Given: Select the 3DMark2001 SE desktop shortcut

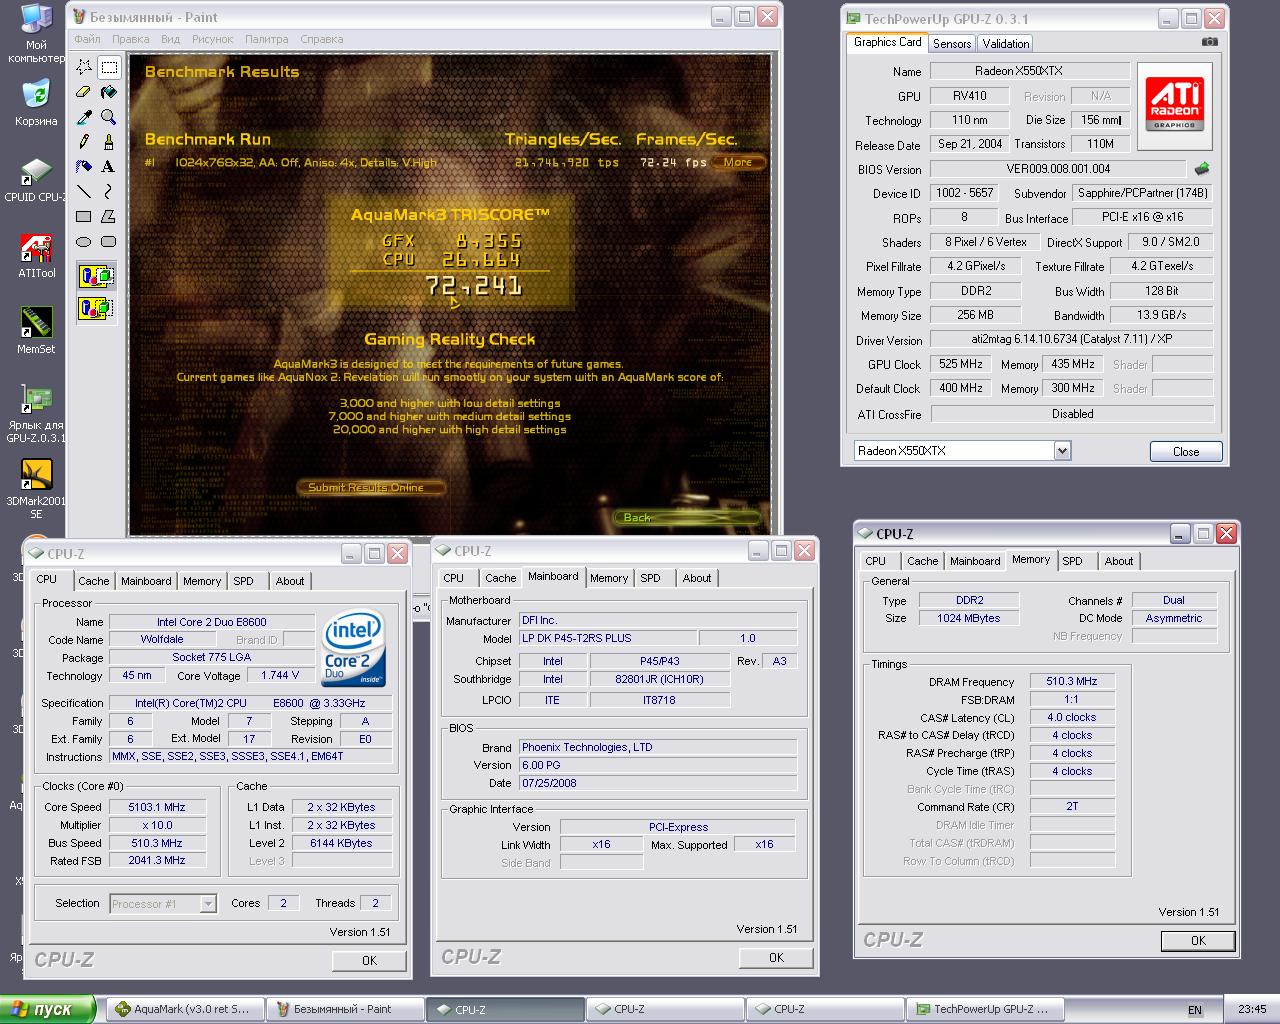Looking at the screenshot, I should [36, 488].
